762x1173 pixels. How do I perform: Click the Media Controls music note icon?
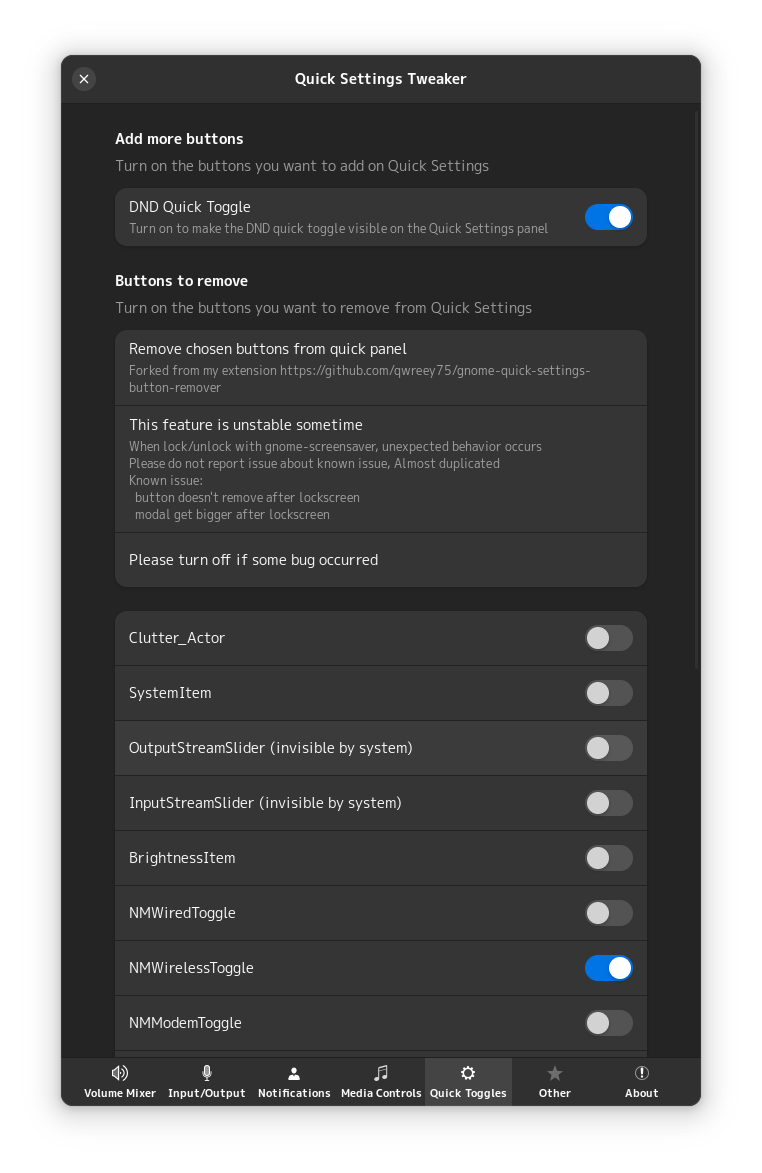pyautogui.click(x=381, y=1073)
